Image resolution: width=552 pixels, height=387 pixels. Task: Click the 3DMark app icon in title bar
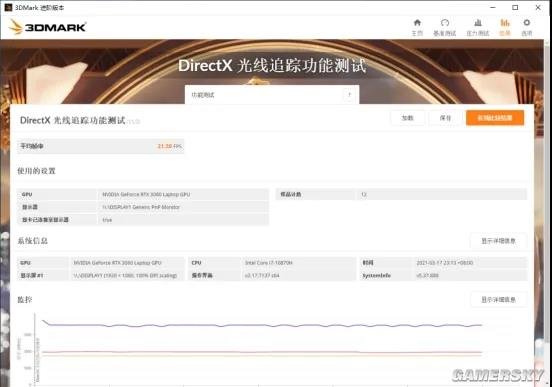coord(8,7)
